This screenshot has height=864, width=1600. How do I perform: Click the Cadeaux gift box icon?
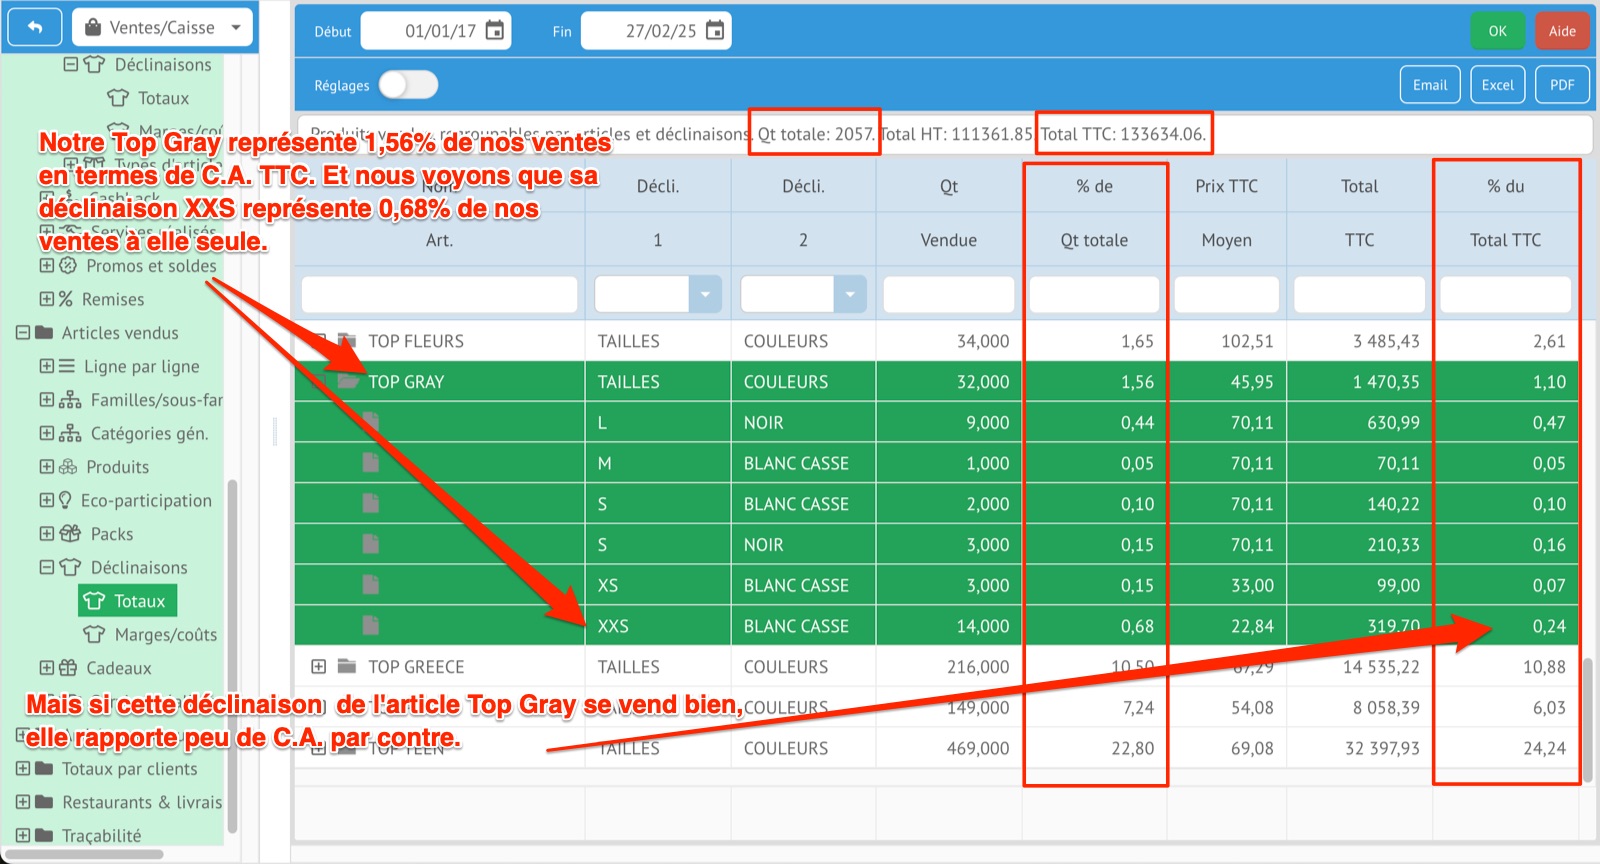coord(68,668)
